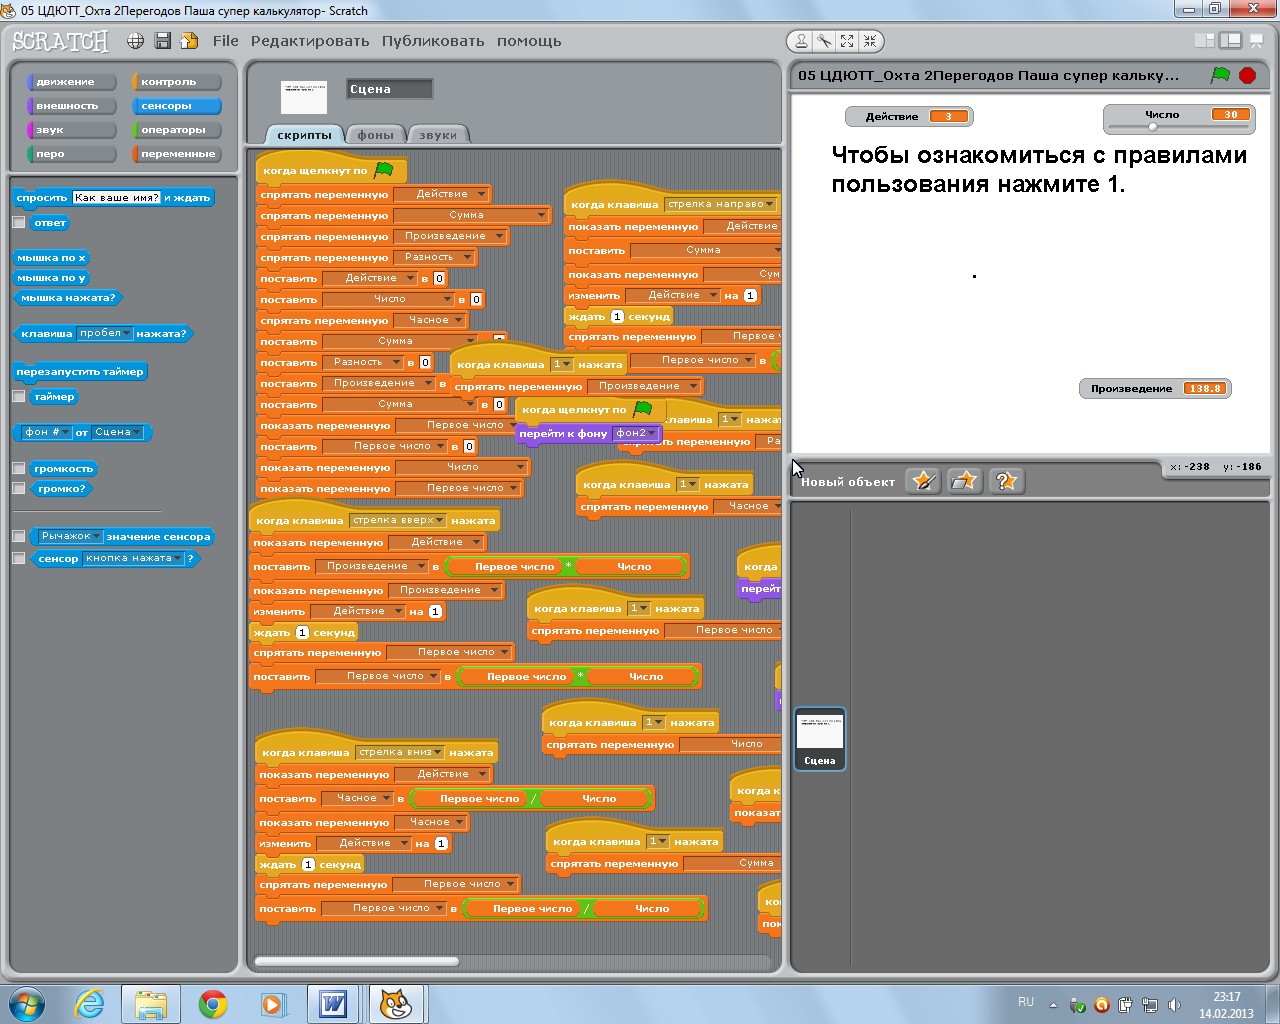Viewport: 1280px width, 1024px height.
Task: Select the операторы block category
Action: coord(176,130)
